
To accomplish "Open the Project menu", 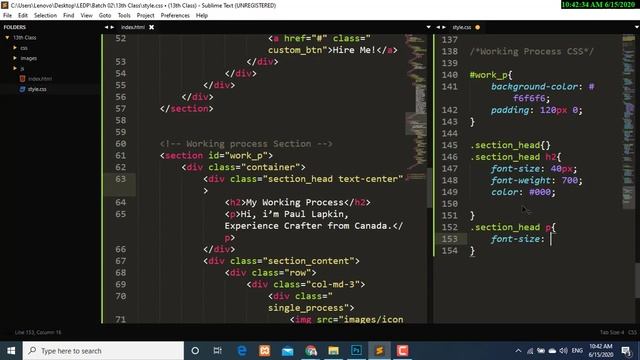I will click(x=145, y=15).
